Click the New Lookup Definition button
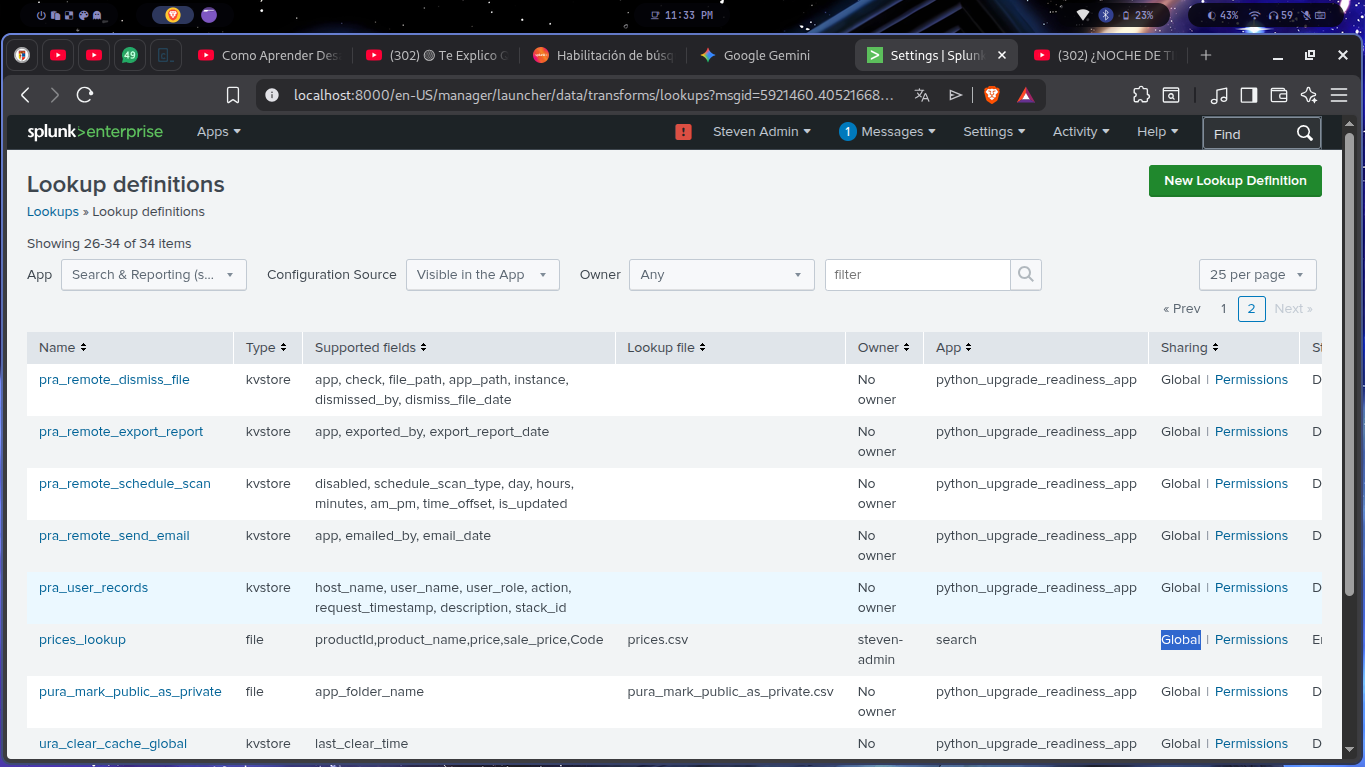Image resolution: width=1365 pixels, height=767 pixels. coord(1235,181)
